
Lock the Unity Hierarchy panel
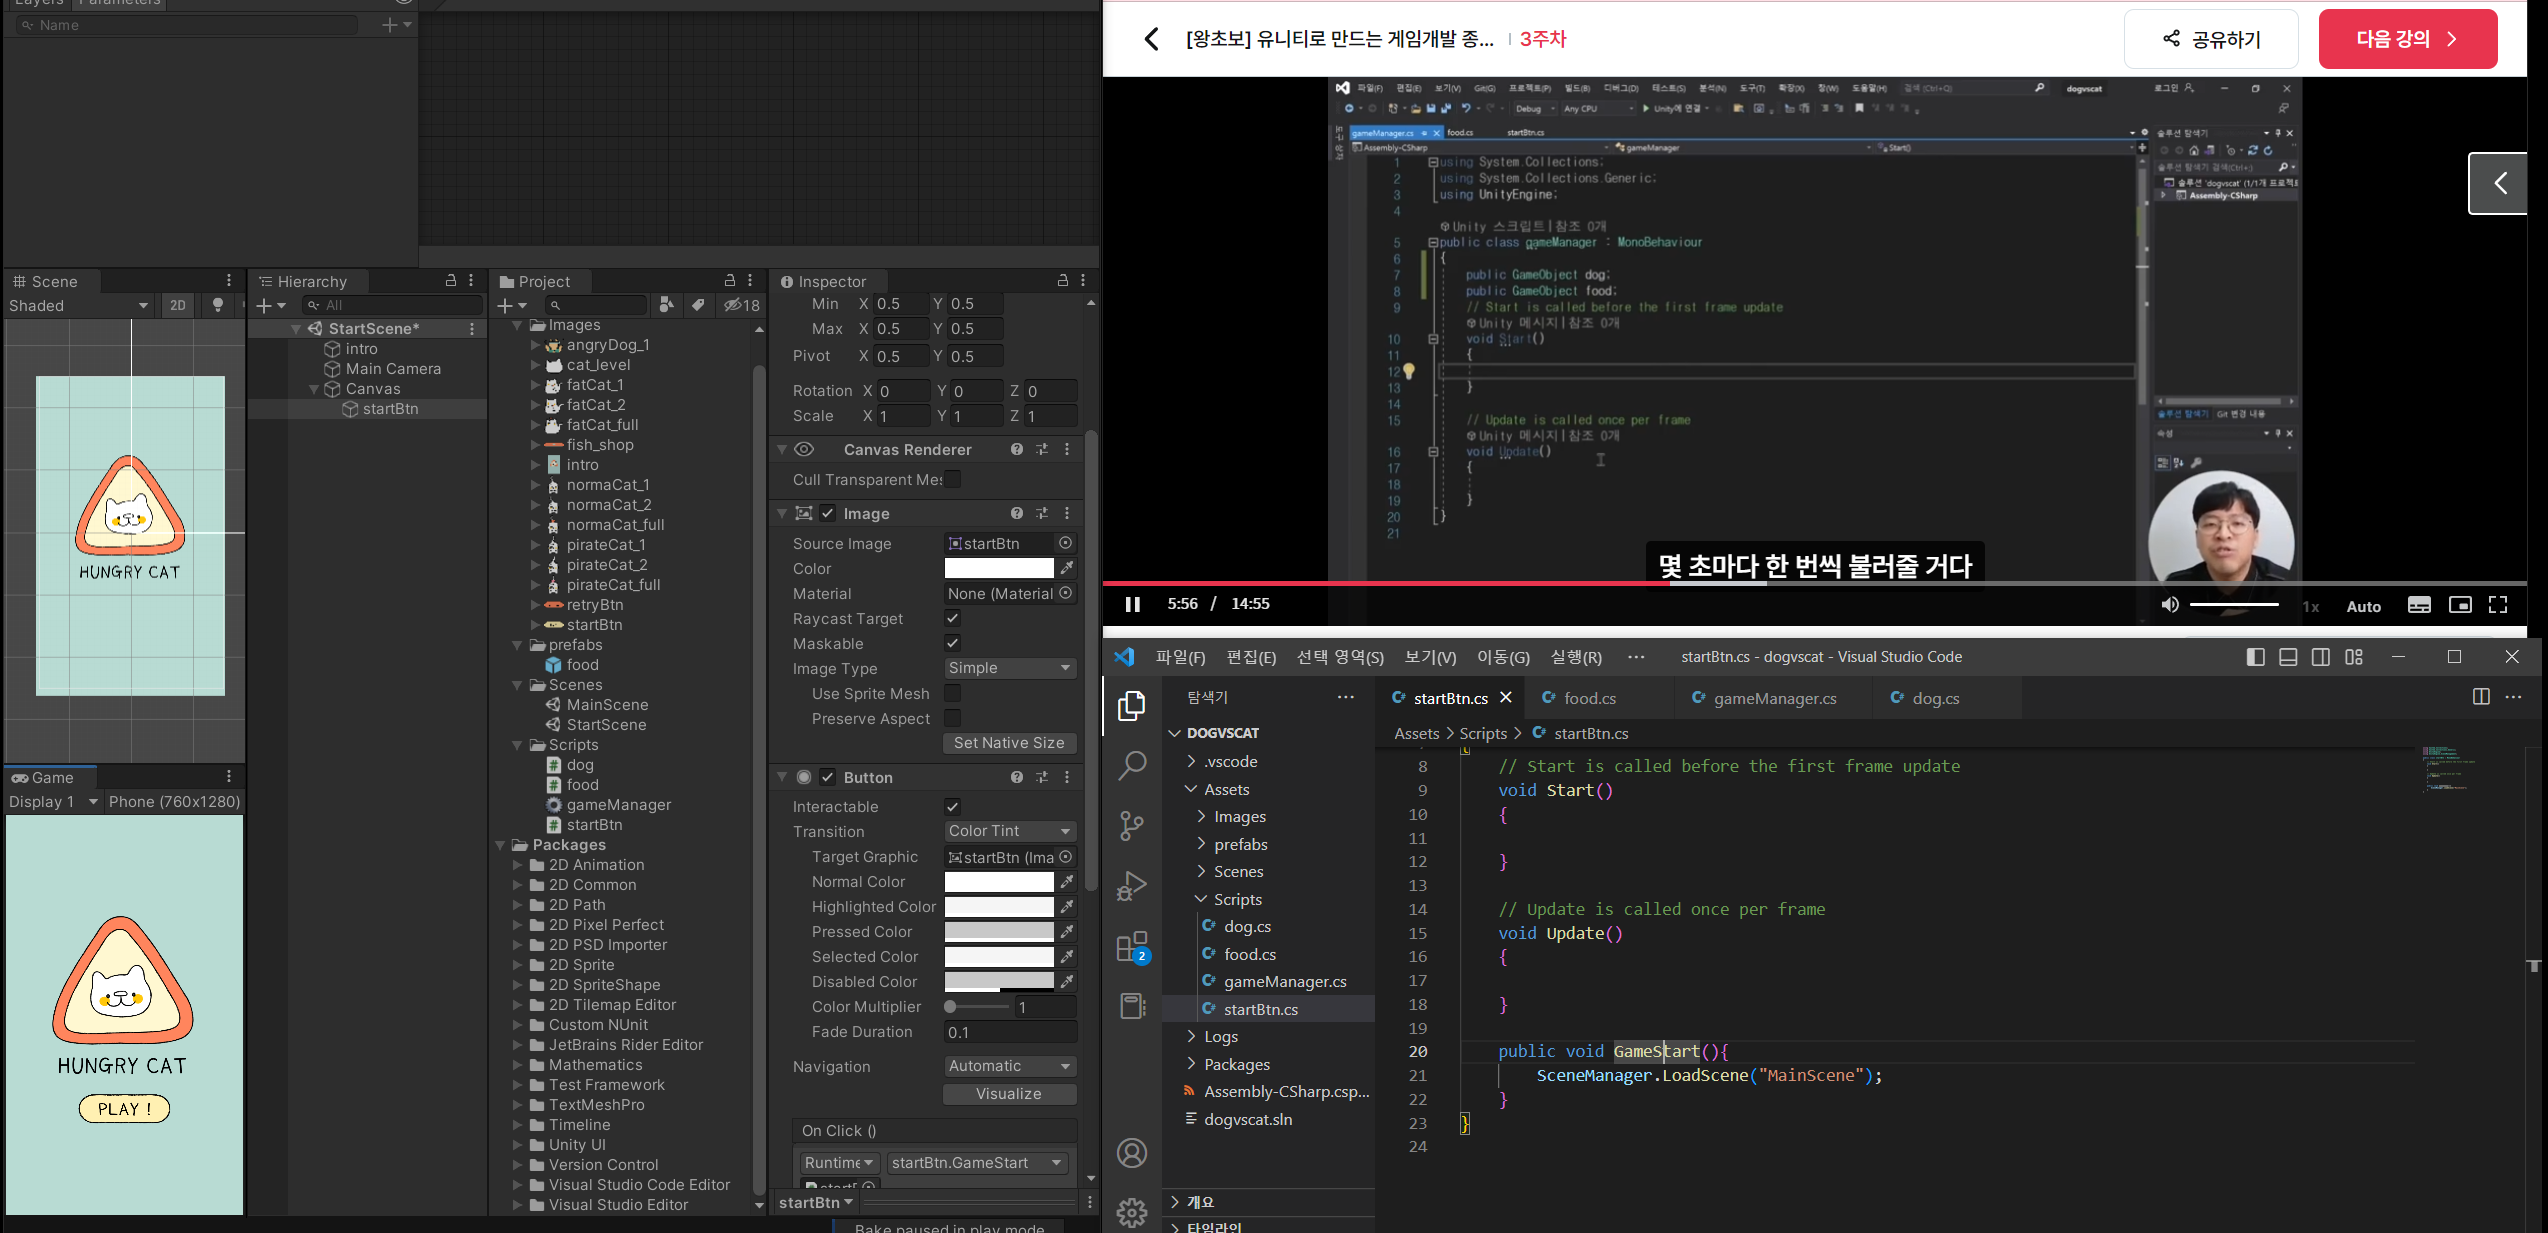pos(451,281)
